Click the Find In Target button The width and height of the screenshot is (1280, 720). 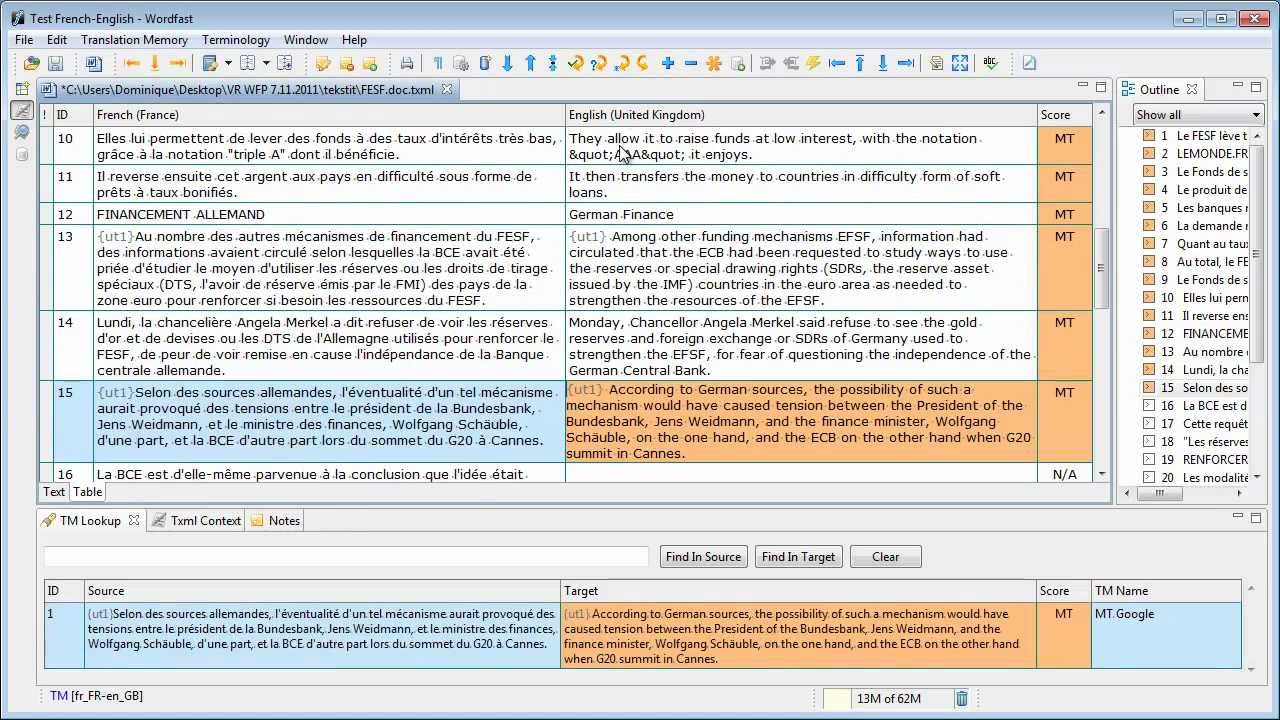tap(798, 557)
